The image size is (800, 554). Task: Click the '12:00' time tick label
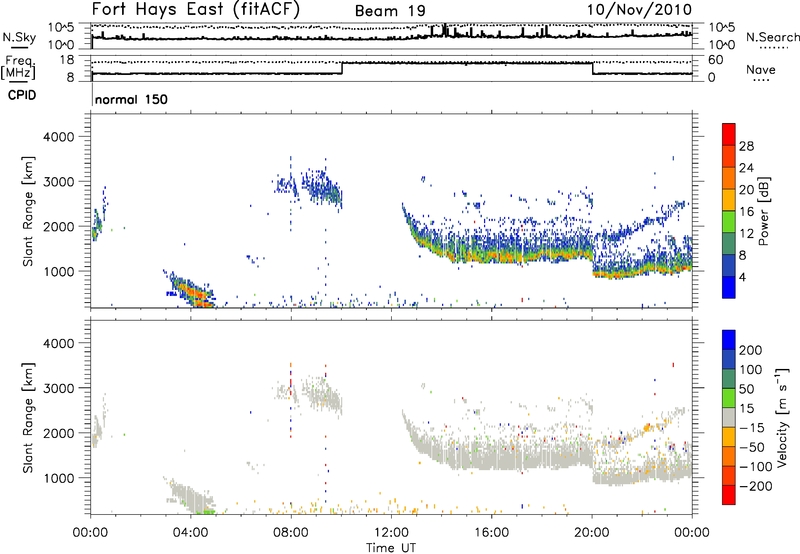pyautogui.click(x=391, y=533)
